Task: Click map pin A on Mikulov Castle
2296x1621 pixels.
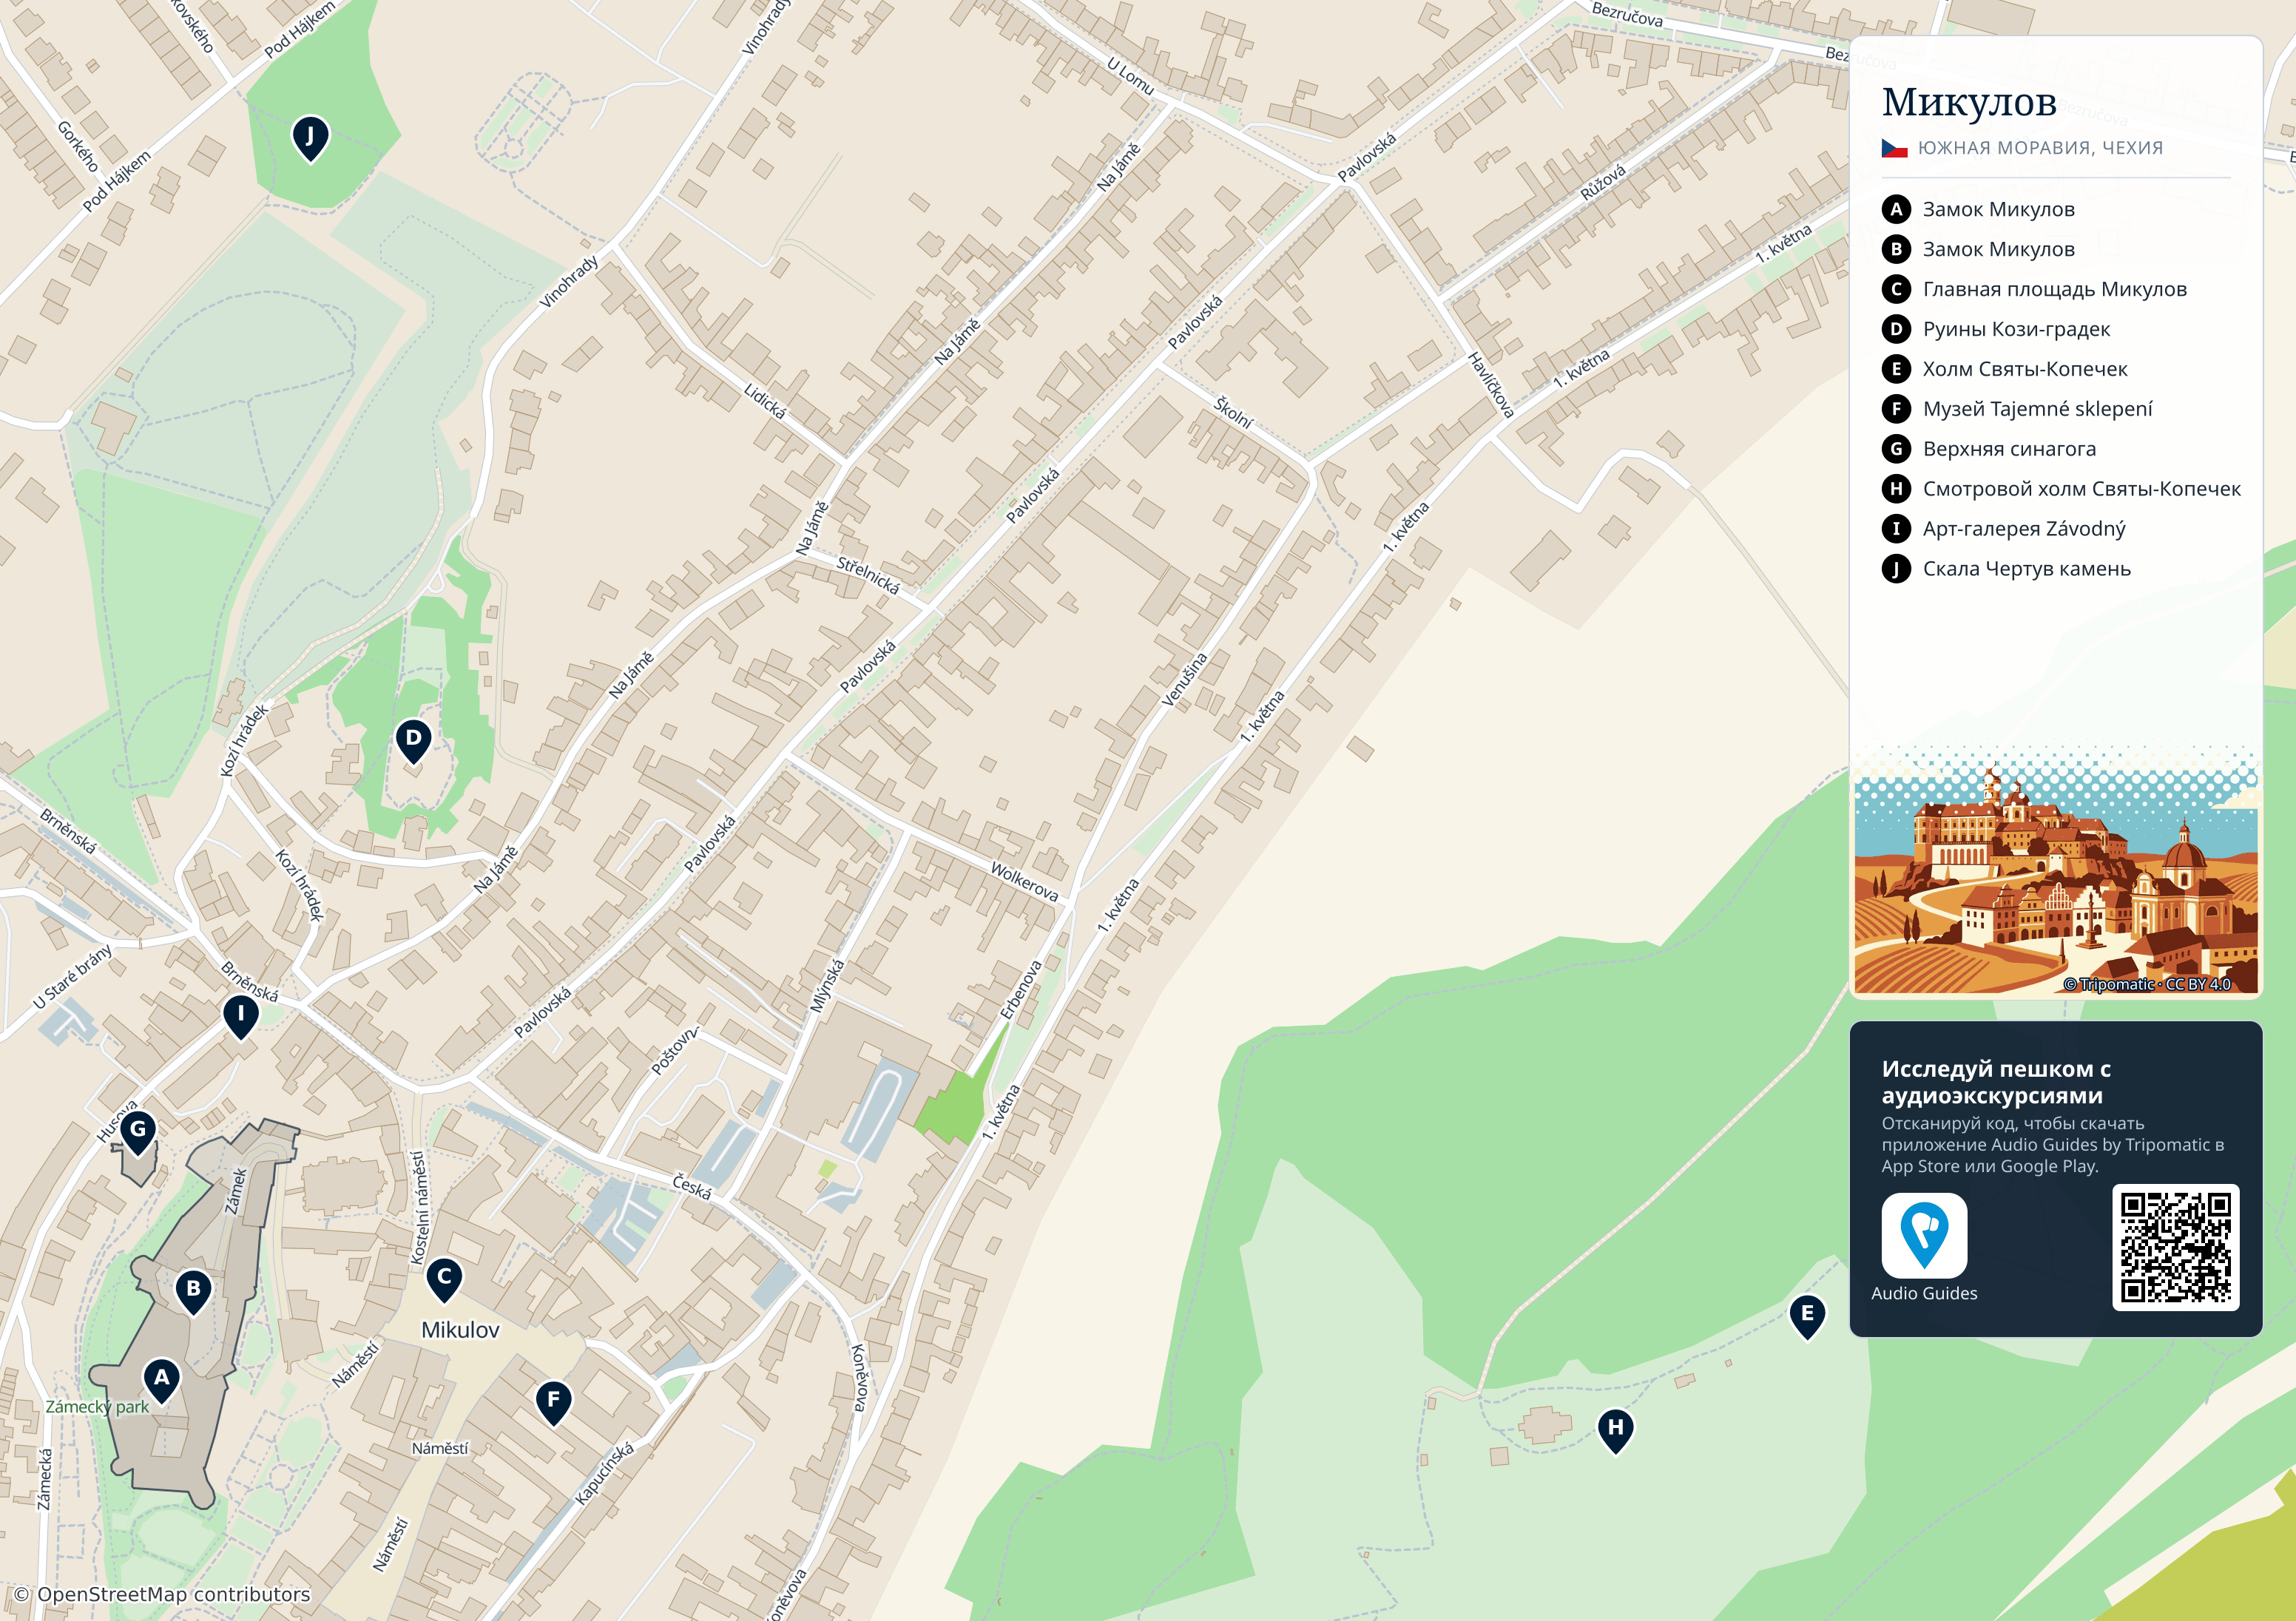Action: click(162, 1381)
